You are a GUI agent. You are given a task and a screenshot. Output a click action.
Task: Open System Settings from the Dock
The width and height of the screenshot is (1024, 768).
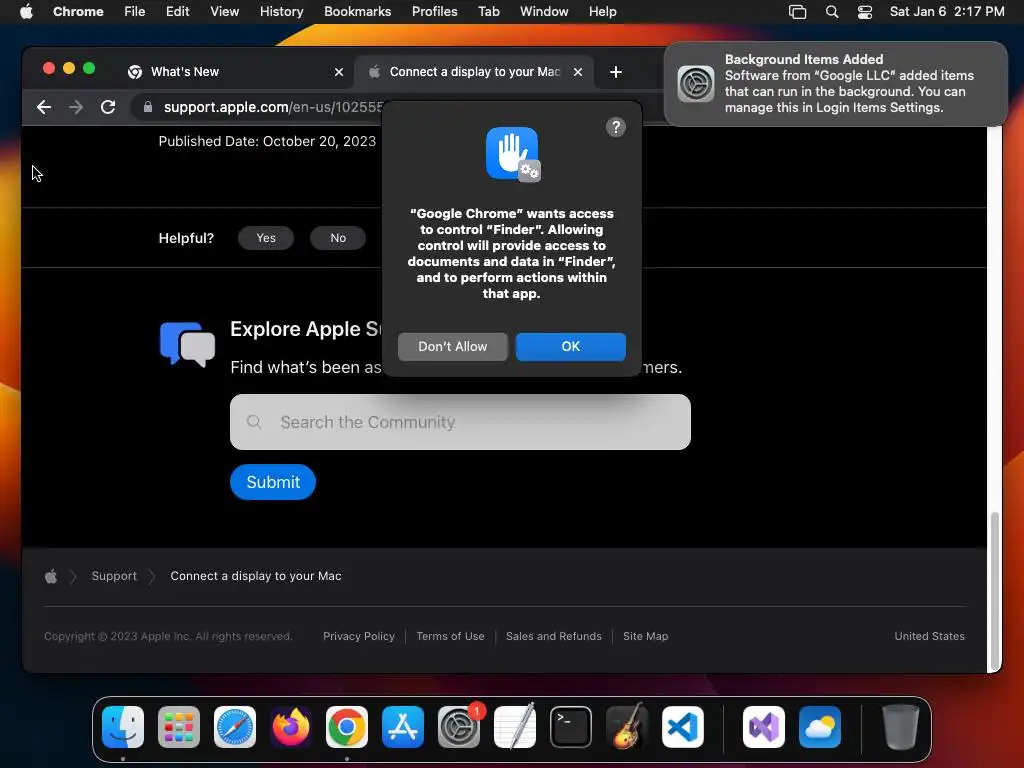(458, 727)
